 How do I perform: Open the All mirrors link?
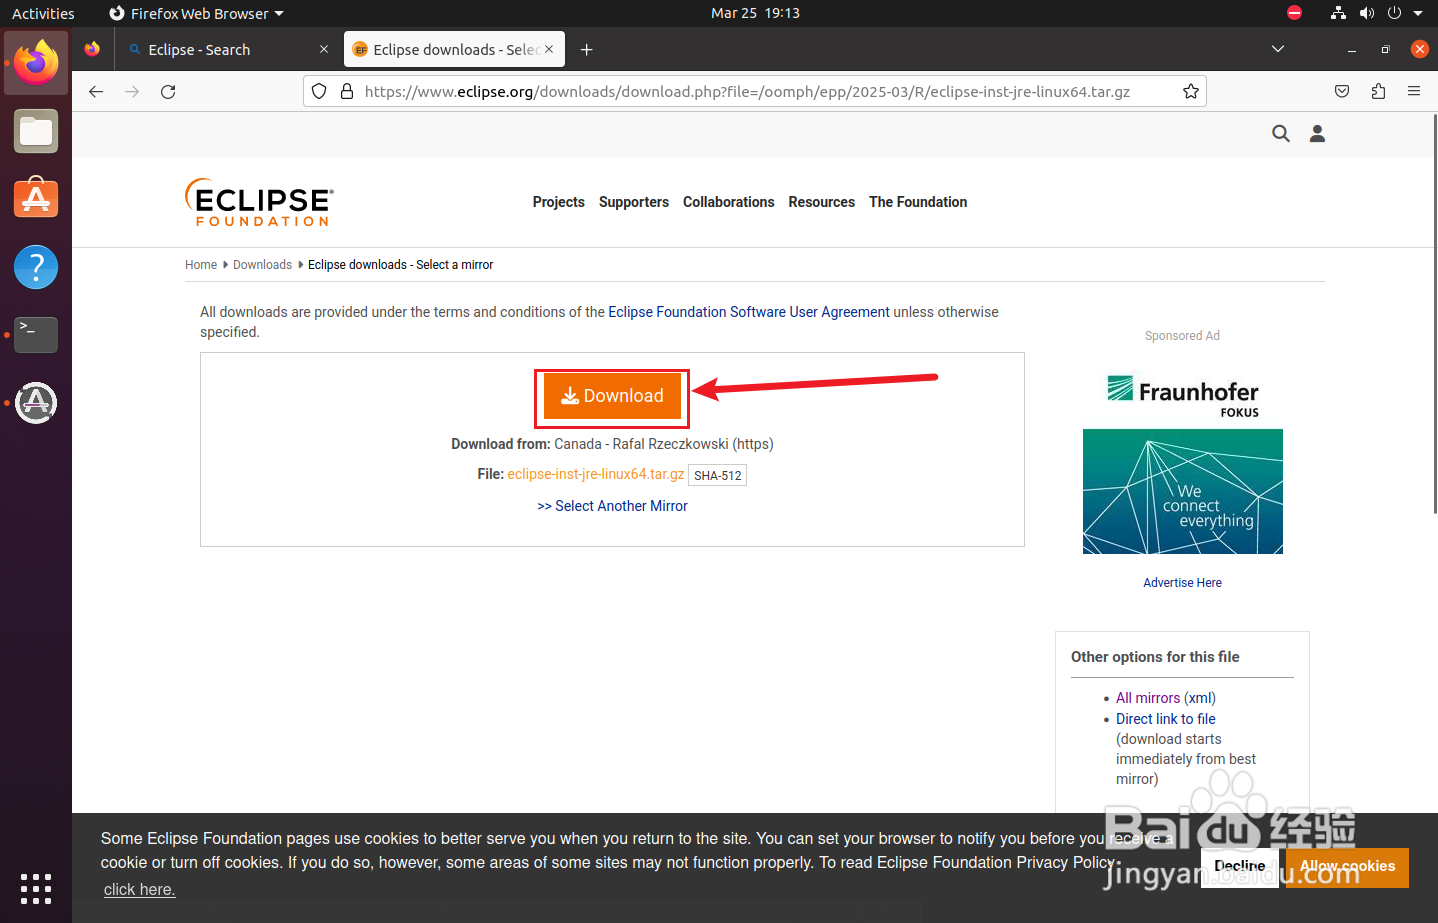point(1148,698)
